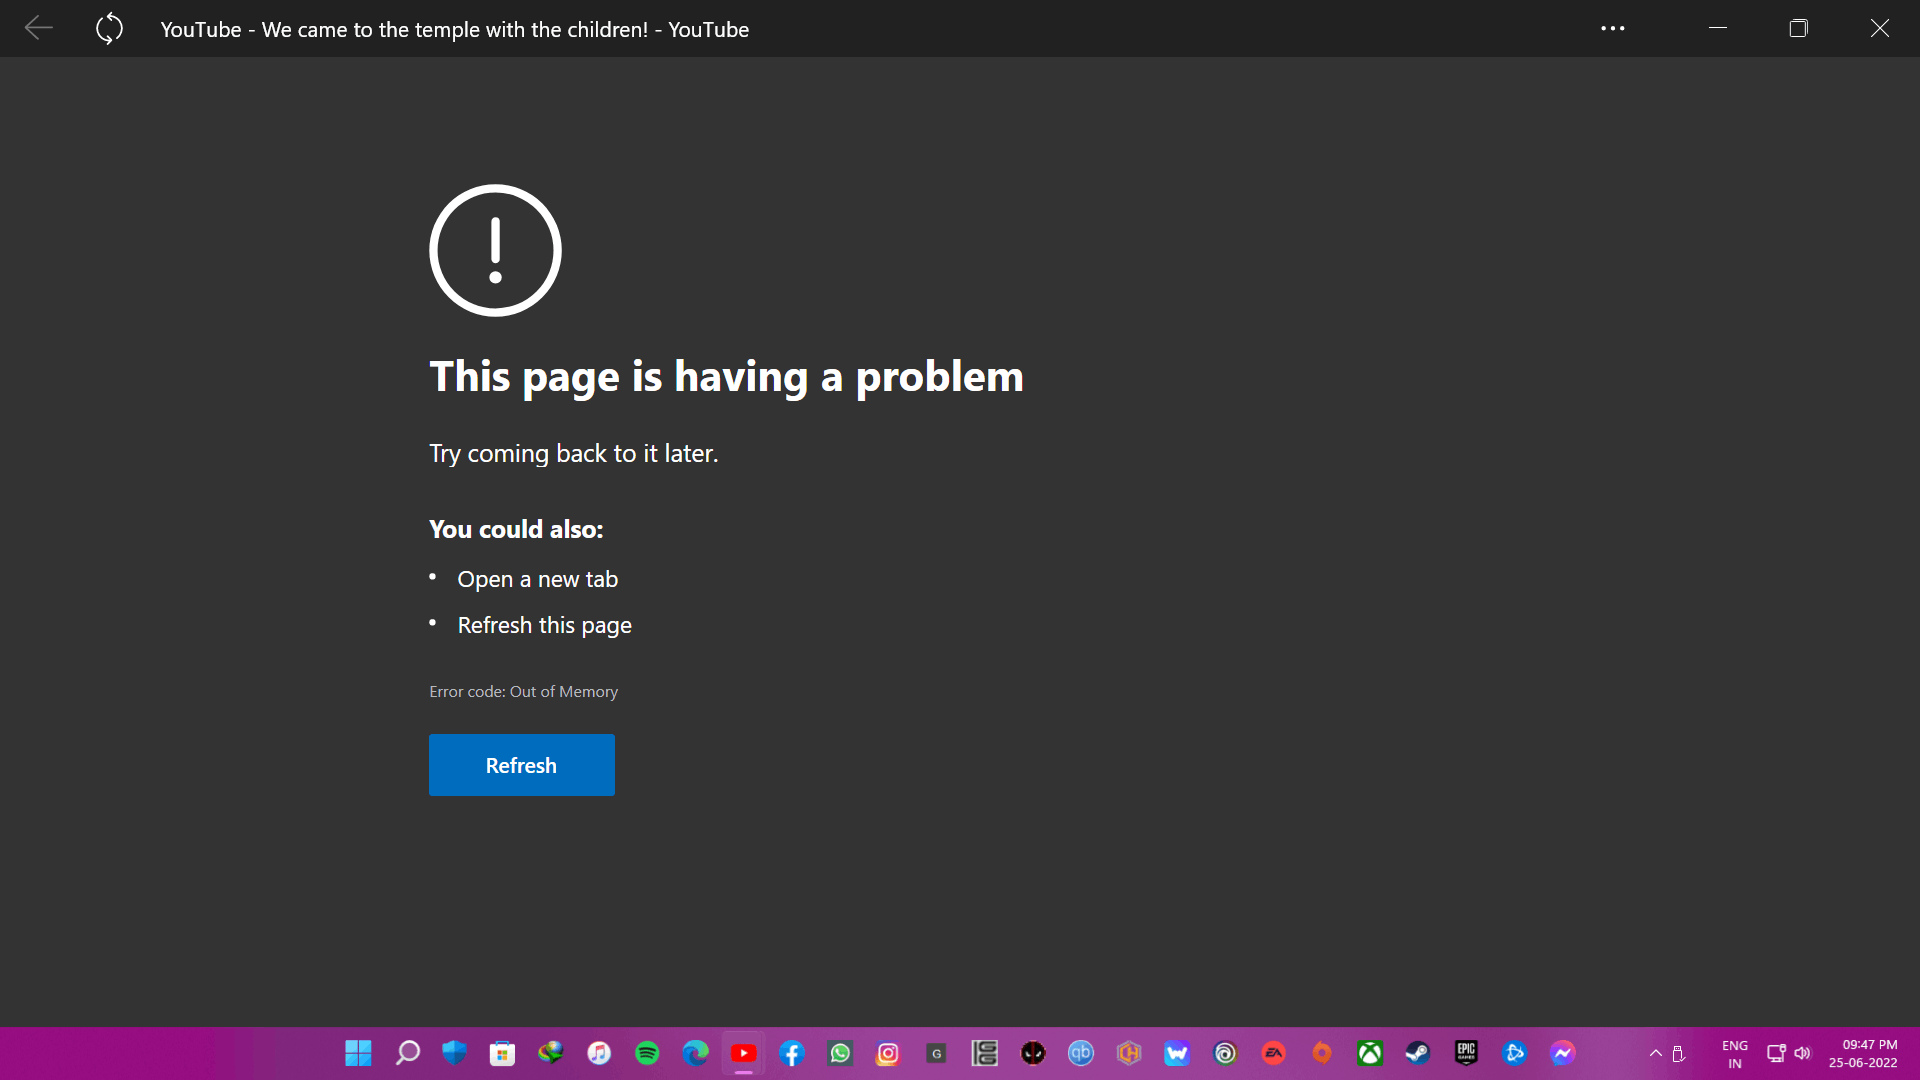Image resolution: width=1920 pixels, height=1080 pixels.
Task: Open Instagram taskbar icon
Action: point(888,1053)
